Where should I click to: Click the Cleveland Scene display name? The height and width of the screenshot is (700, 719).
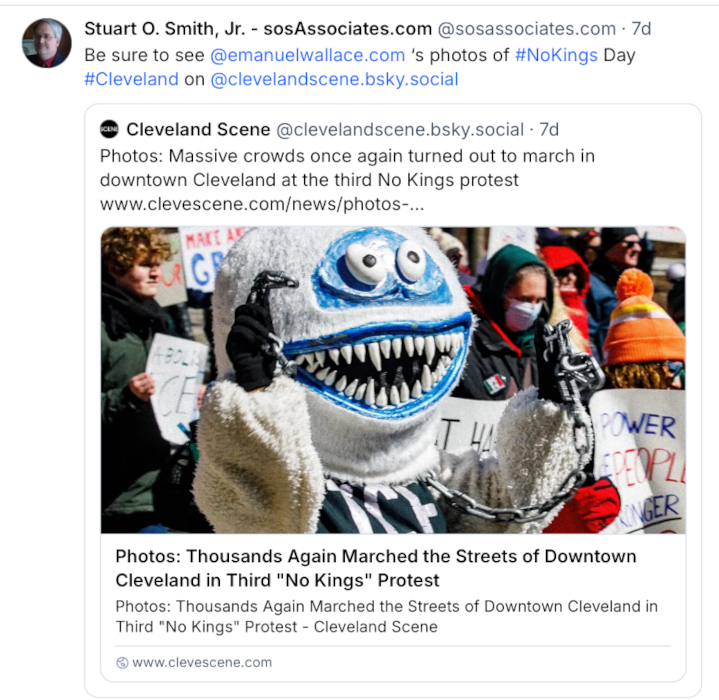[198, 129]
